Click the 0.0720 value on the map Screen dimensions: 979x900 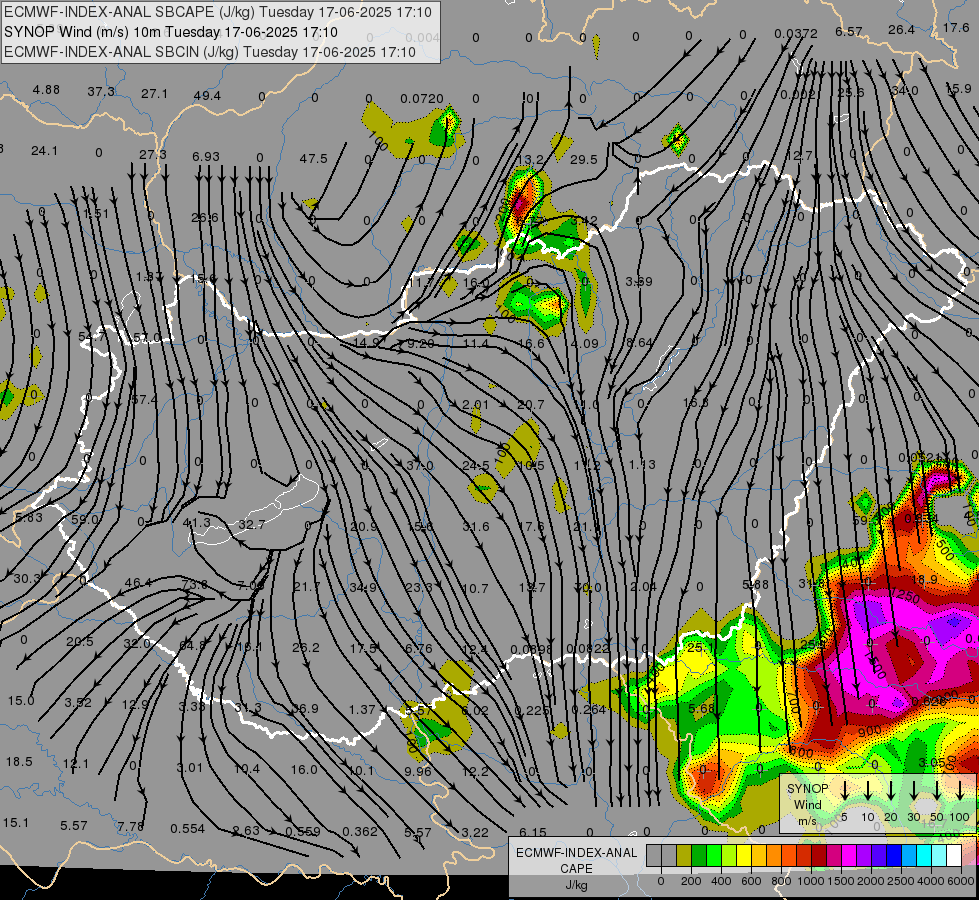point(422,99)
